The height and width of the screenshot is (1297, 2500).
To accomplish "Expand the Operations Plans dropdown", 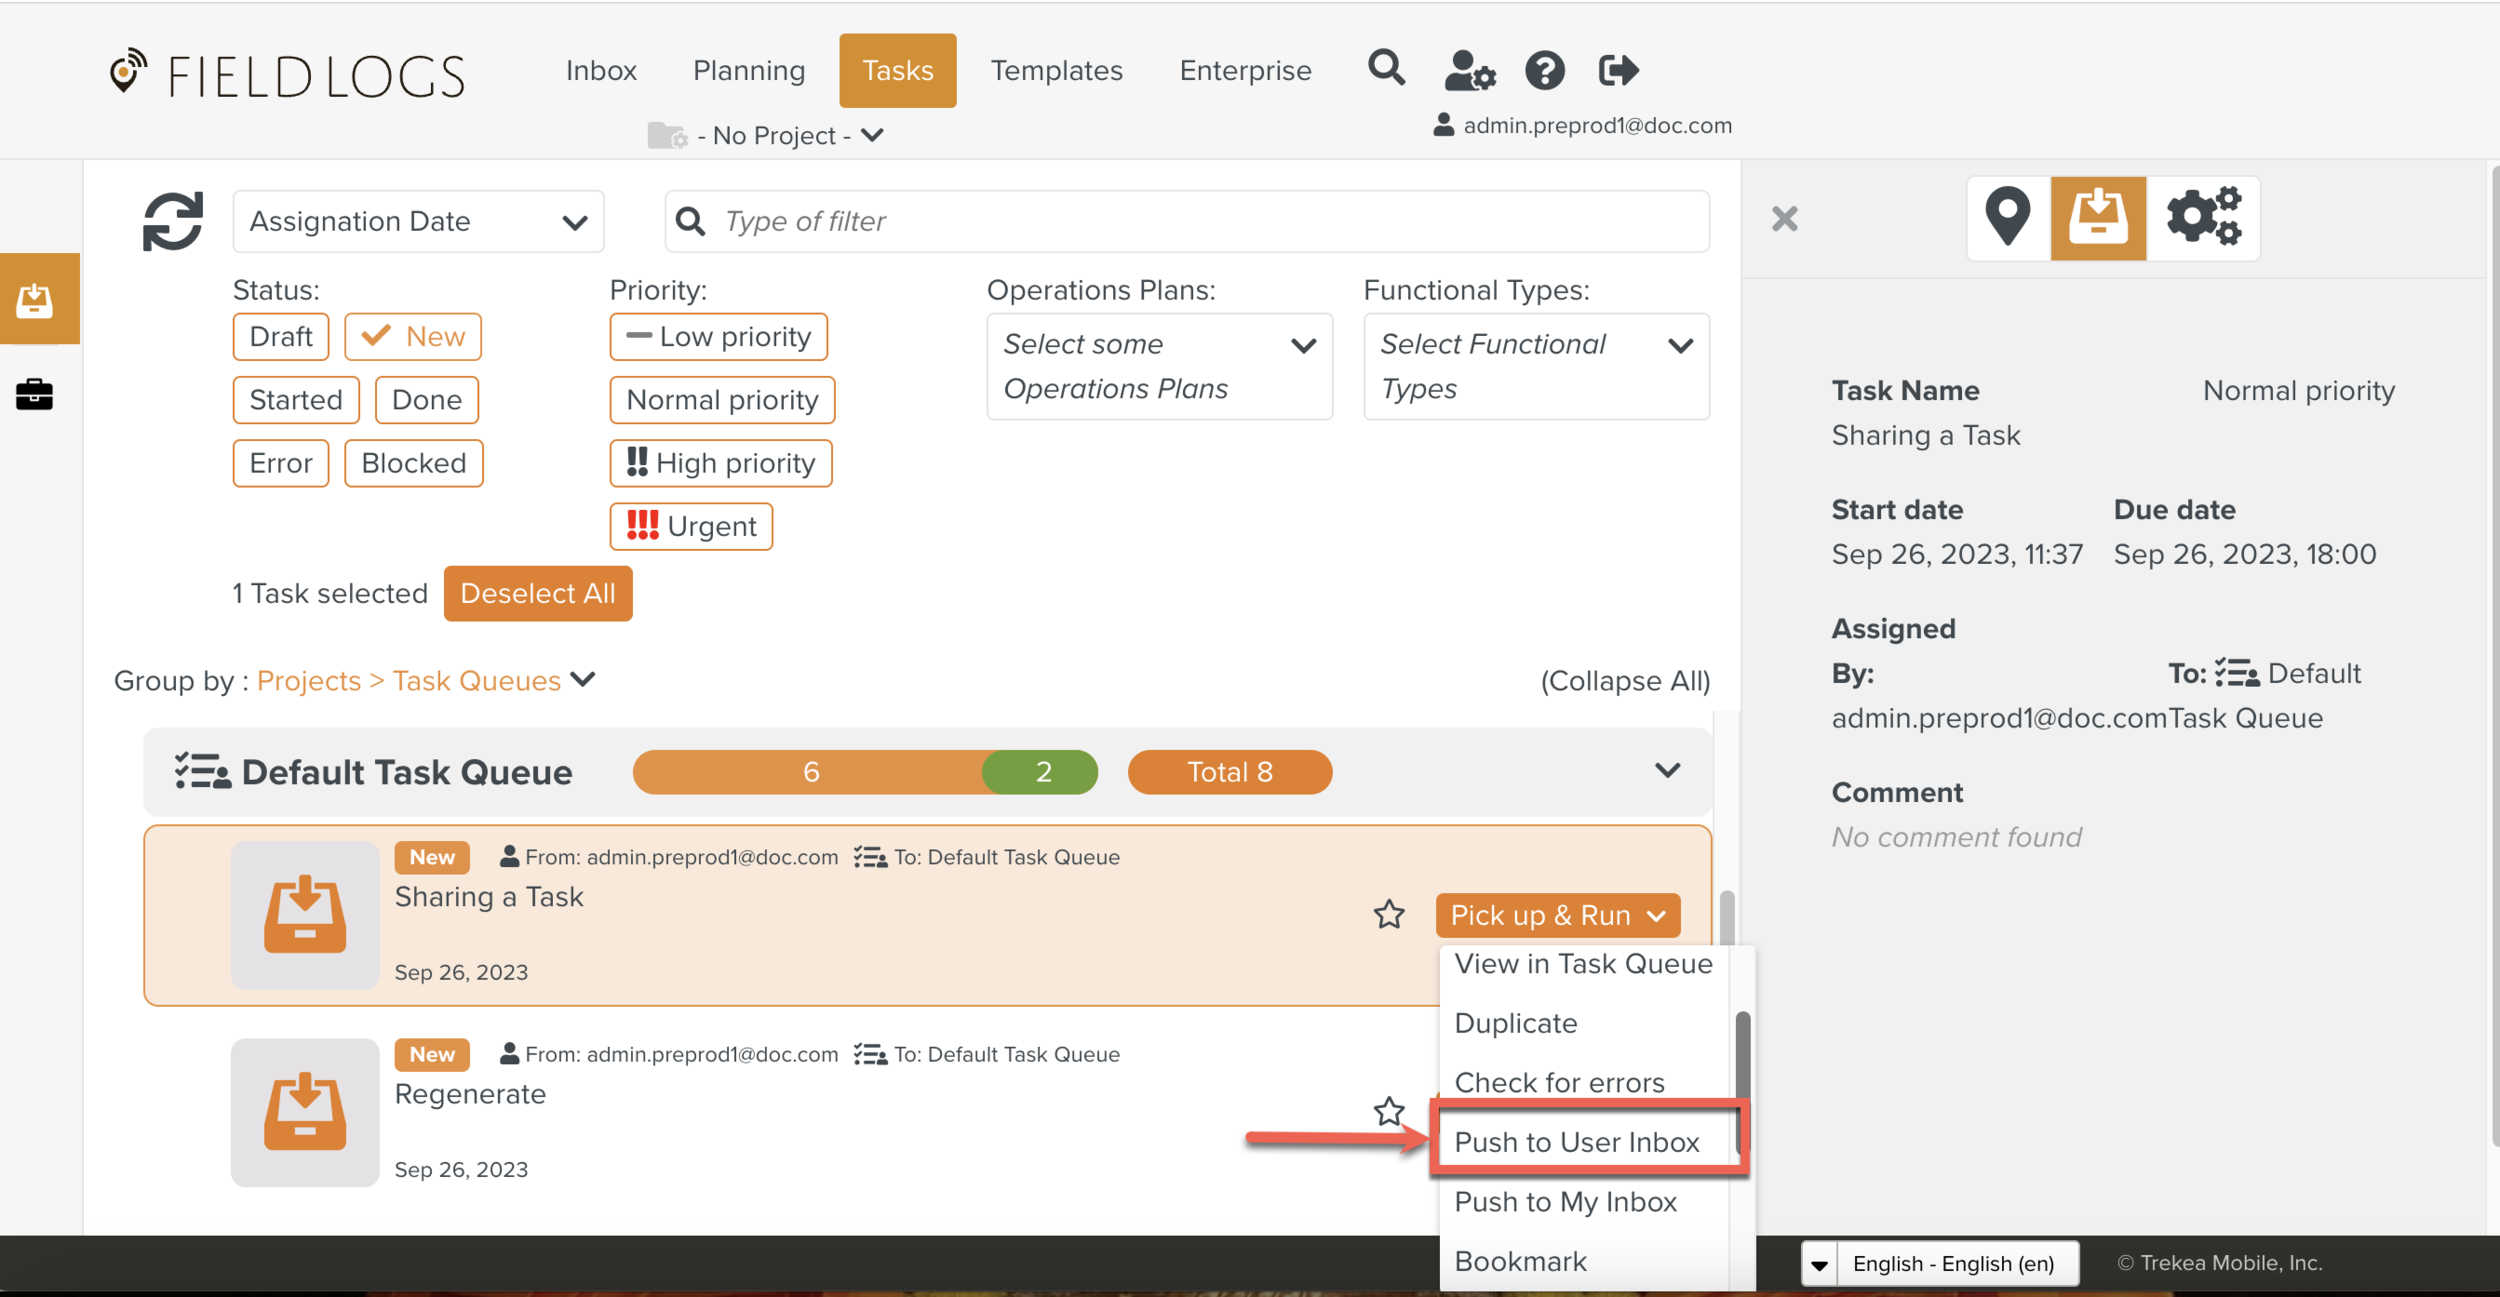I will (x=1159, y=366).
